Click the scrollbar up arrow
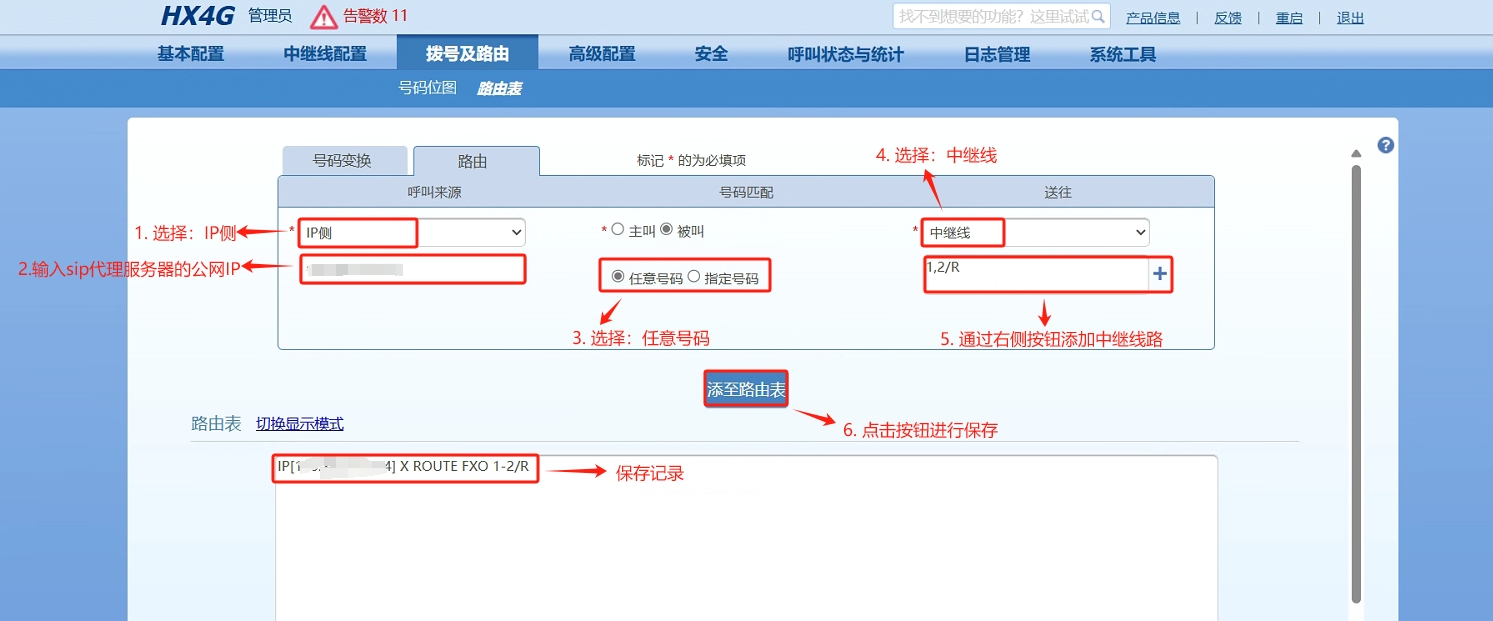This screenshot has height=621, width=1493. 1356,154
